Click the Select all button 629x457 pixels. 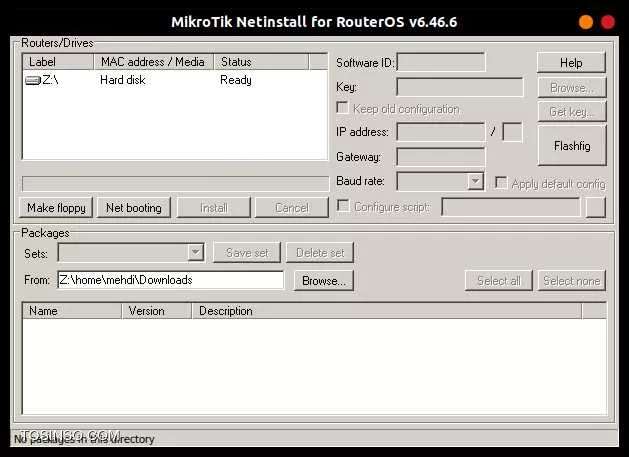pyautogui.click(x=499, y=280)
